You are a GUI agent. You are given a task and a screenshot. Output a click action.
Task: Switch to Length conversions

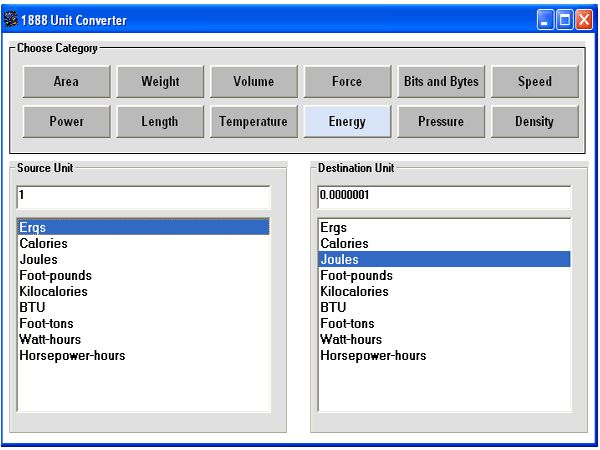[160, 122]
